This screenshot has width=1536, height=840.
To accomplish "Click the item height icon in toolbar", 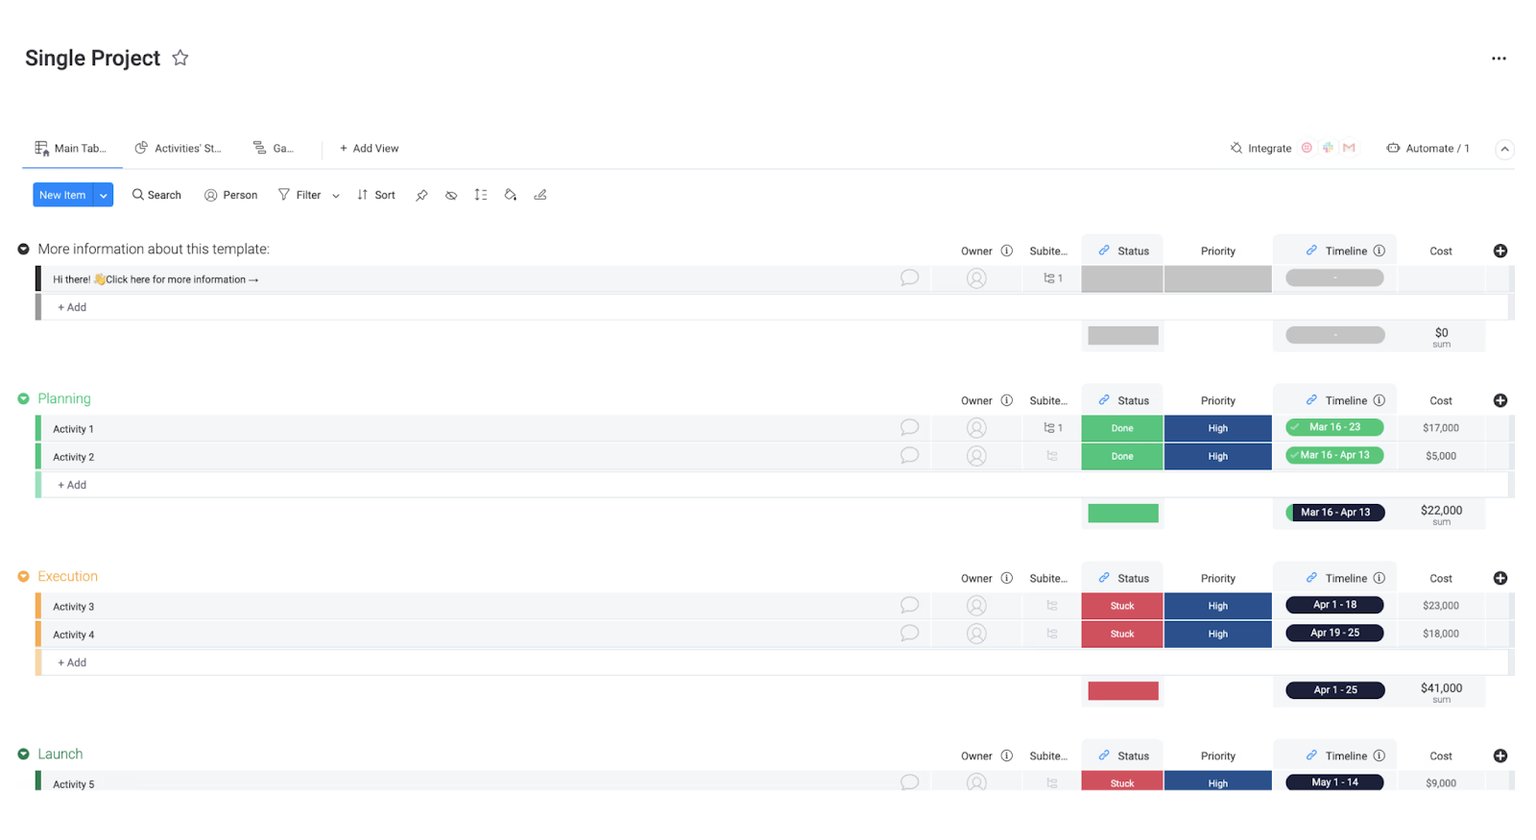I will pyautogui.click(x=481, y=195).
